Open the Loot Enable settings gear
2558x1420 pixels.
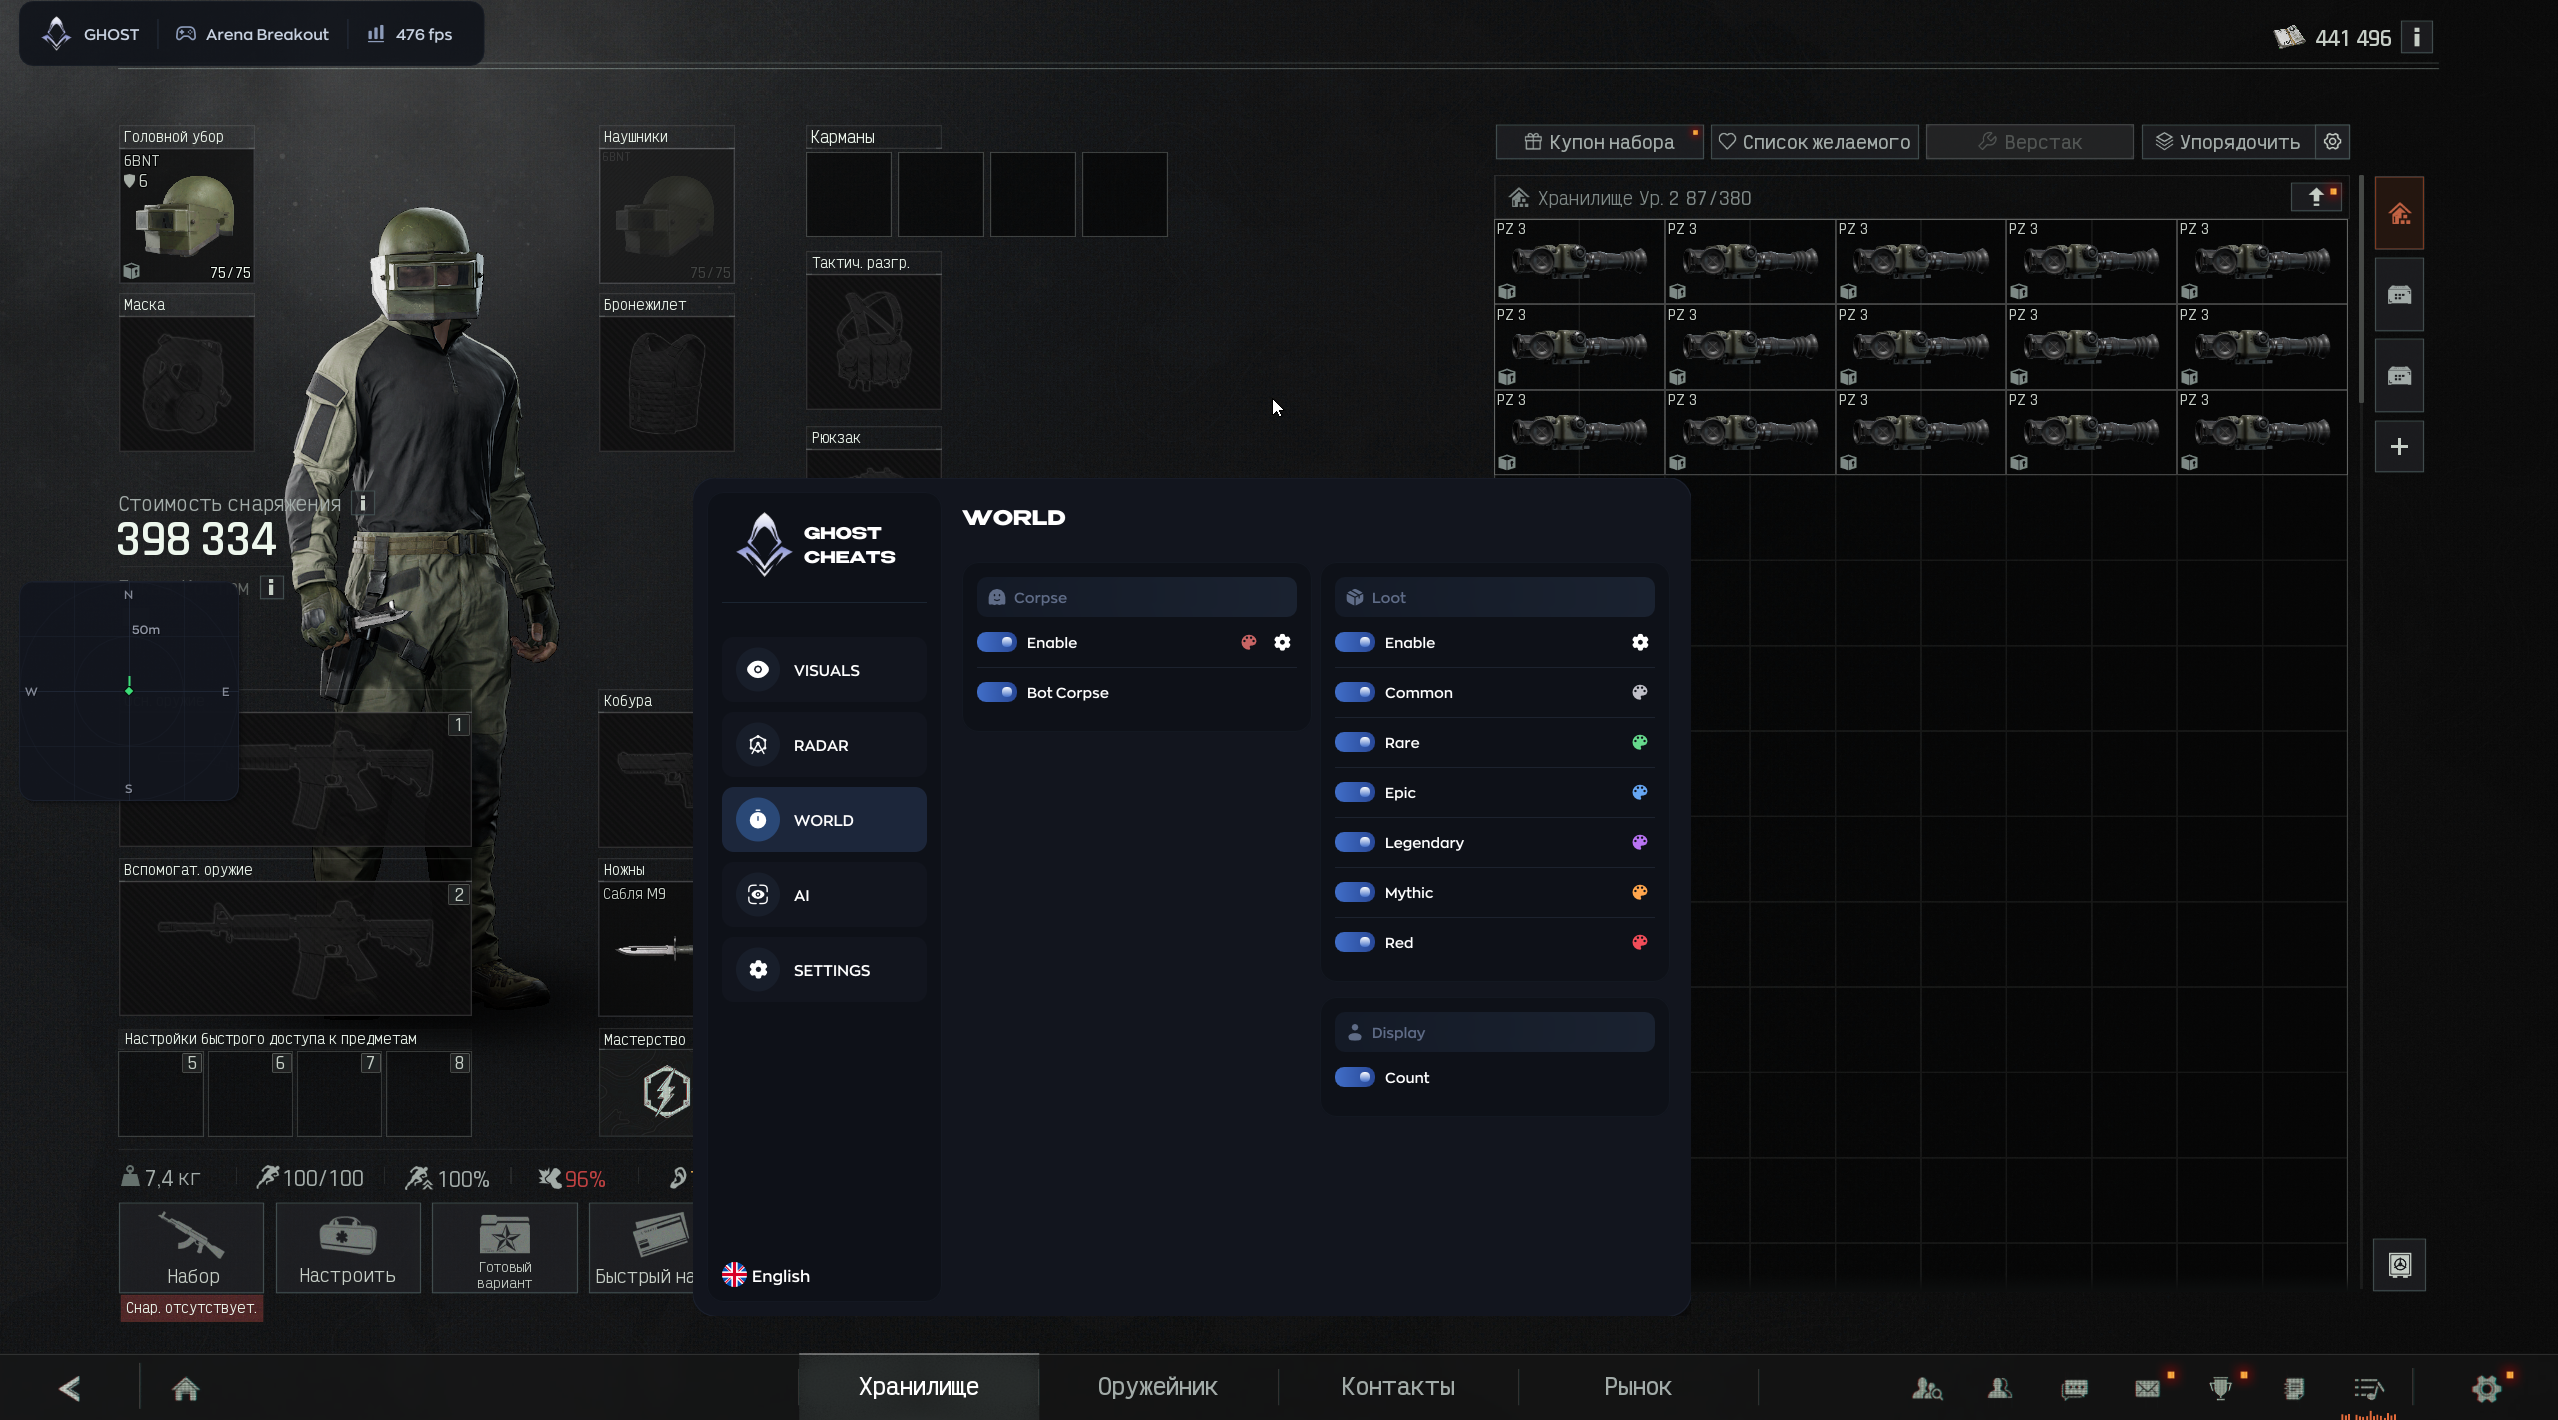(x=1640, y=642)
